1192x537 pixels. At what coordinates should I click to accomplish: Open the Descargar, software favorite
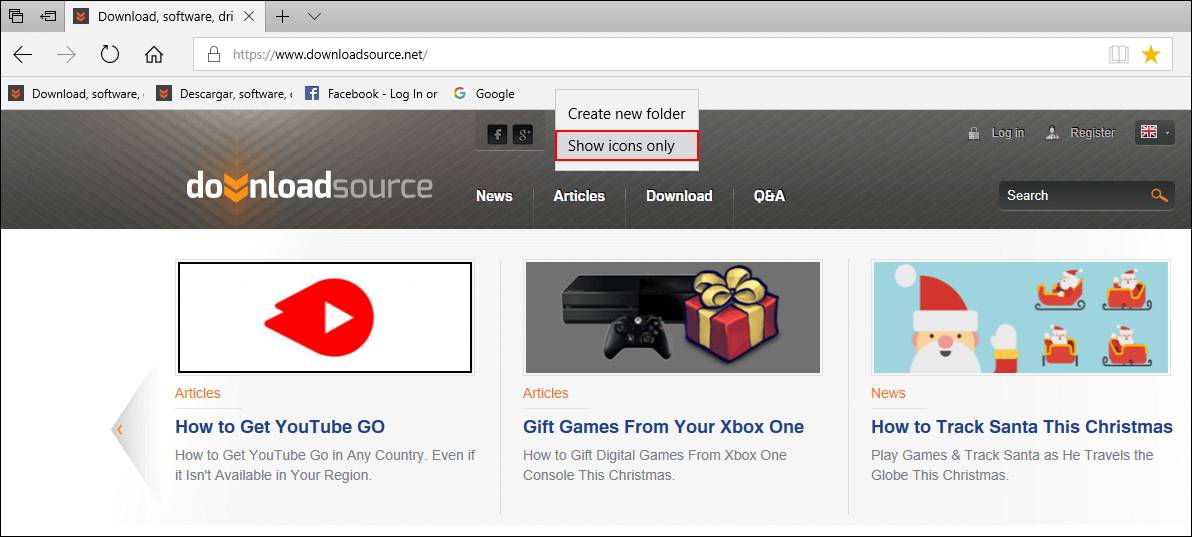pyautogui.click(x=224, y=94)
